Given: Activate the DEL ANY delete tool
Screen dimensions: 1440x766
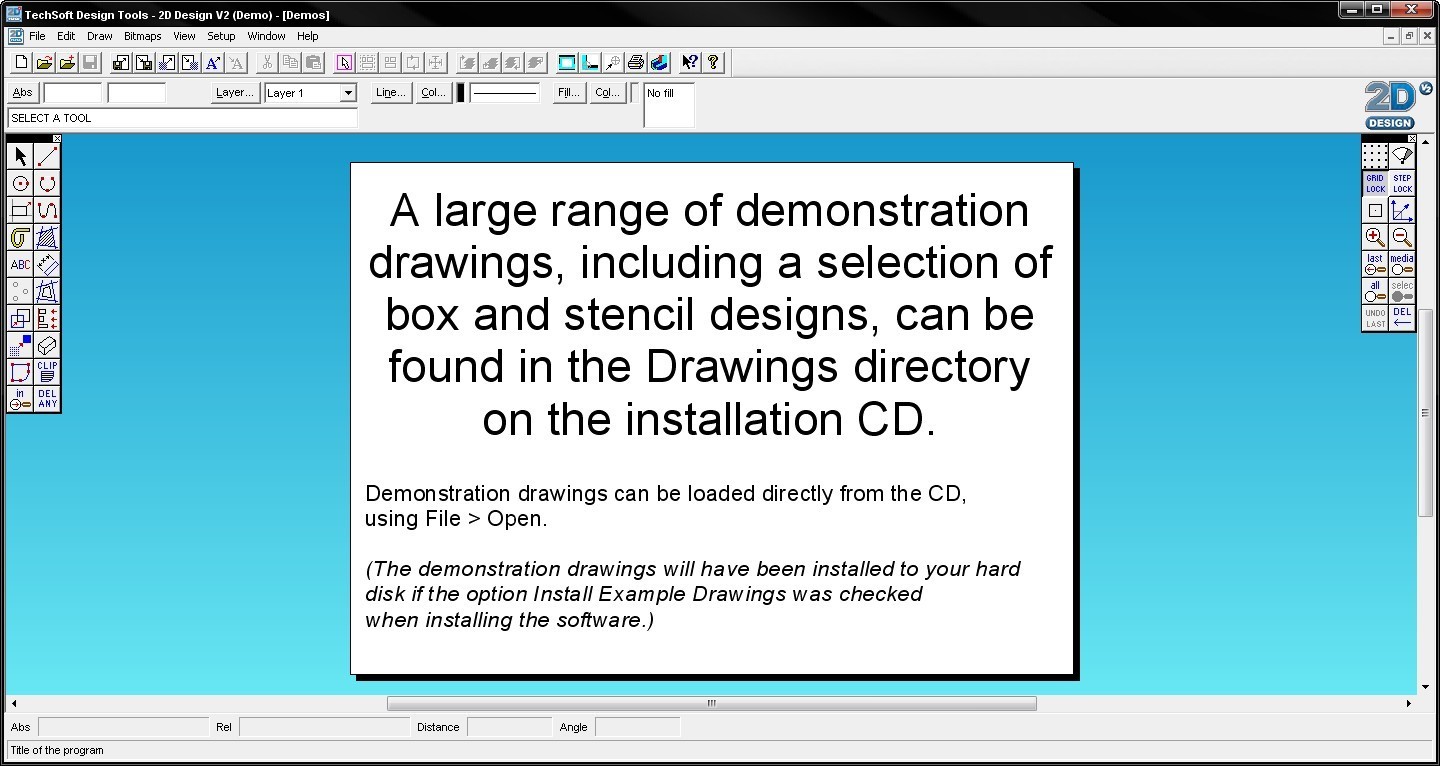Looking at the screenshot, I should [46, 399].
